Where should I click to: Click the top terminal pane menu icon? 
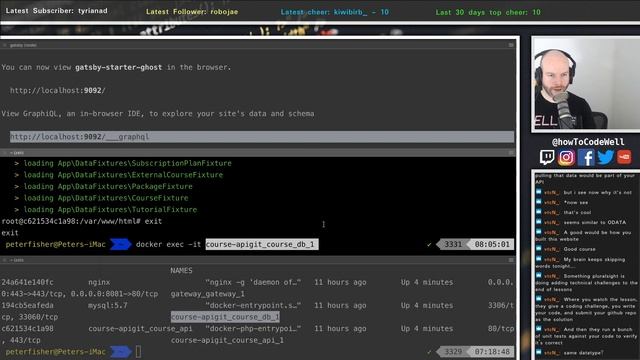coord(511,45)
